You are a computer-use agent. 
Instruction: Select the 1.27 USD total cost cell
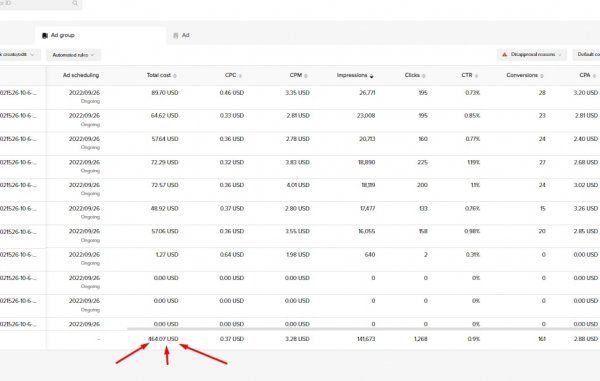[x=167, y=255]
